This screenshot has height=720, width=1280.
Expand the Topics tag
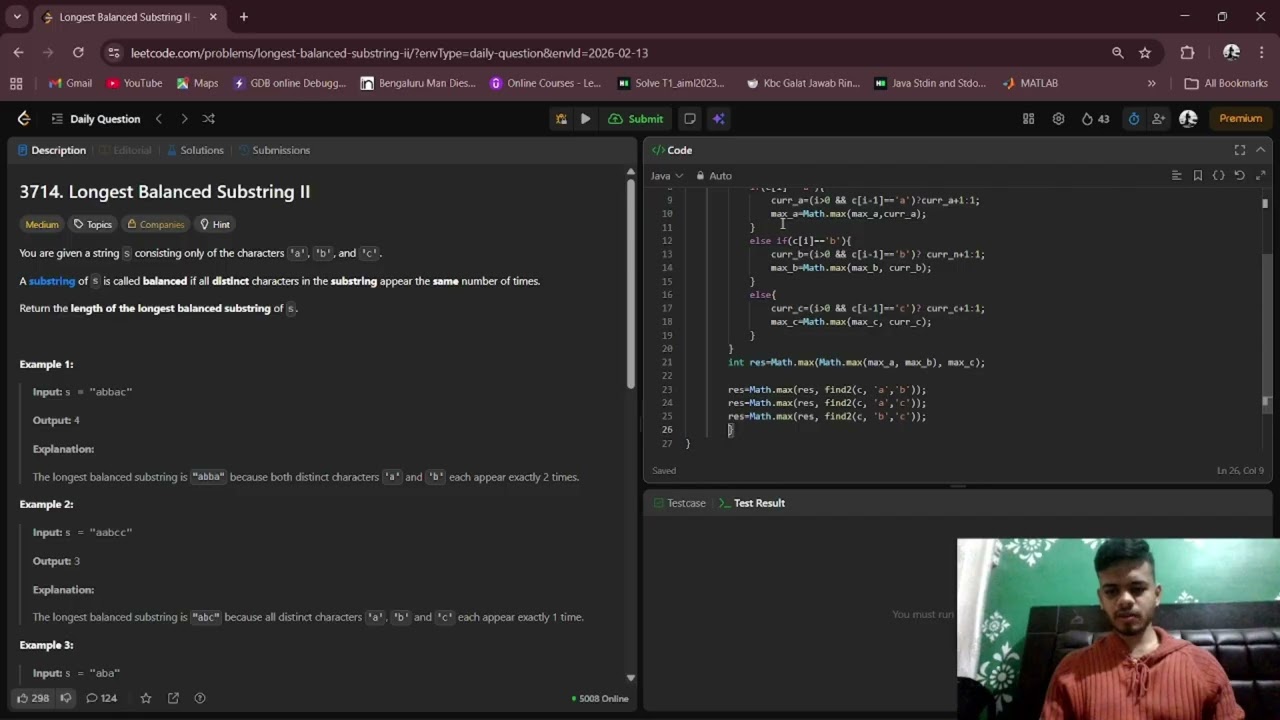92,224
